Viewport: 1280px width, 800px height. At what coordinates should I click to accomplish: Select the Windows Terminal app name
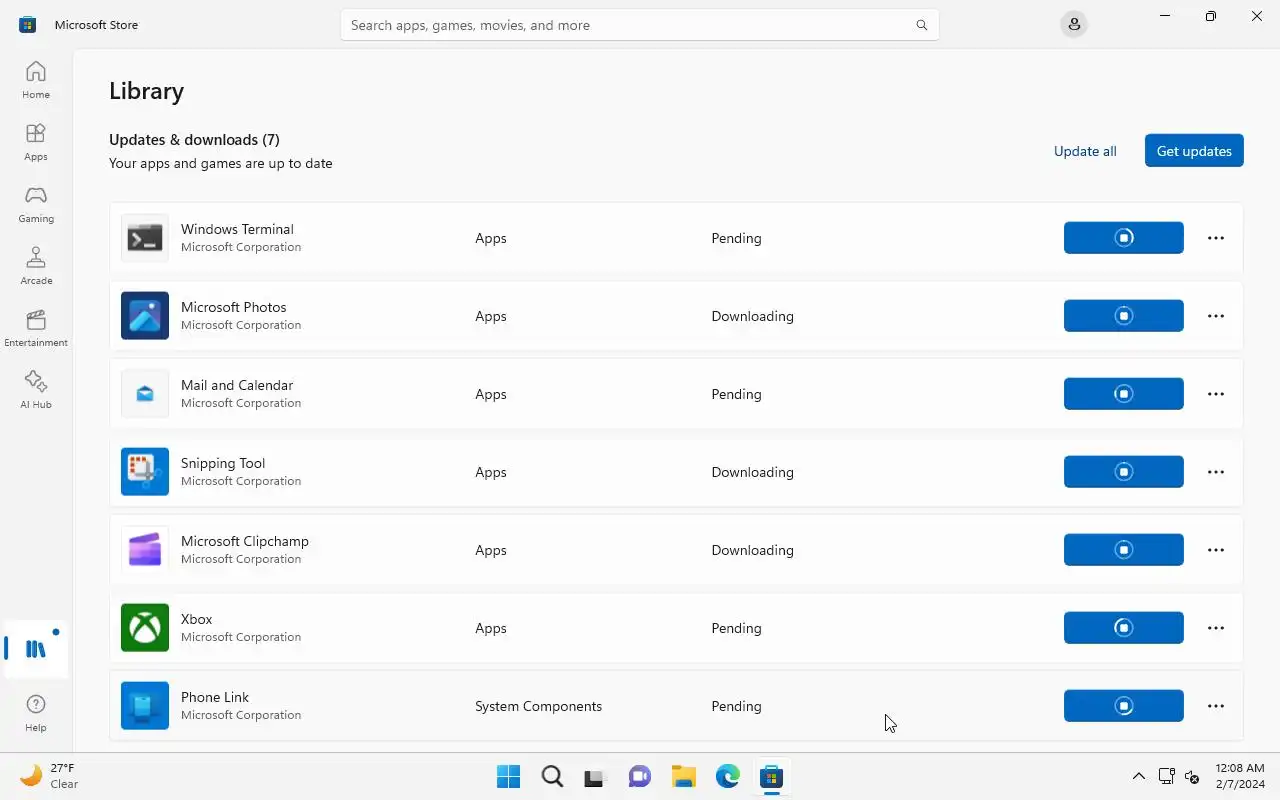click(x=237, y=229)
